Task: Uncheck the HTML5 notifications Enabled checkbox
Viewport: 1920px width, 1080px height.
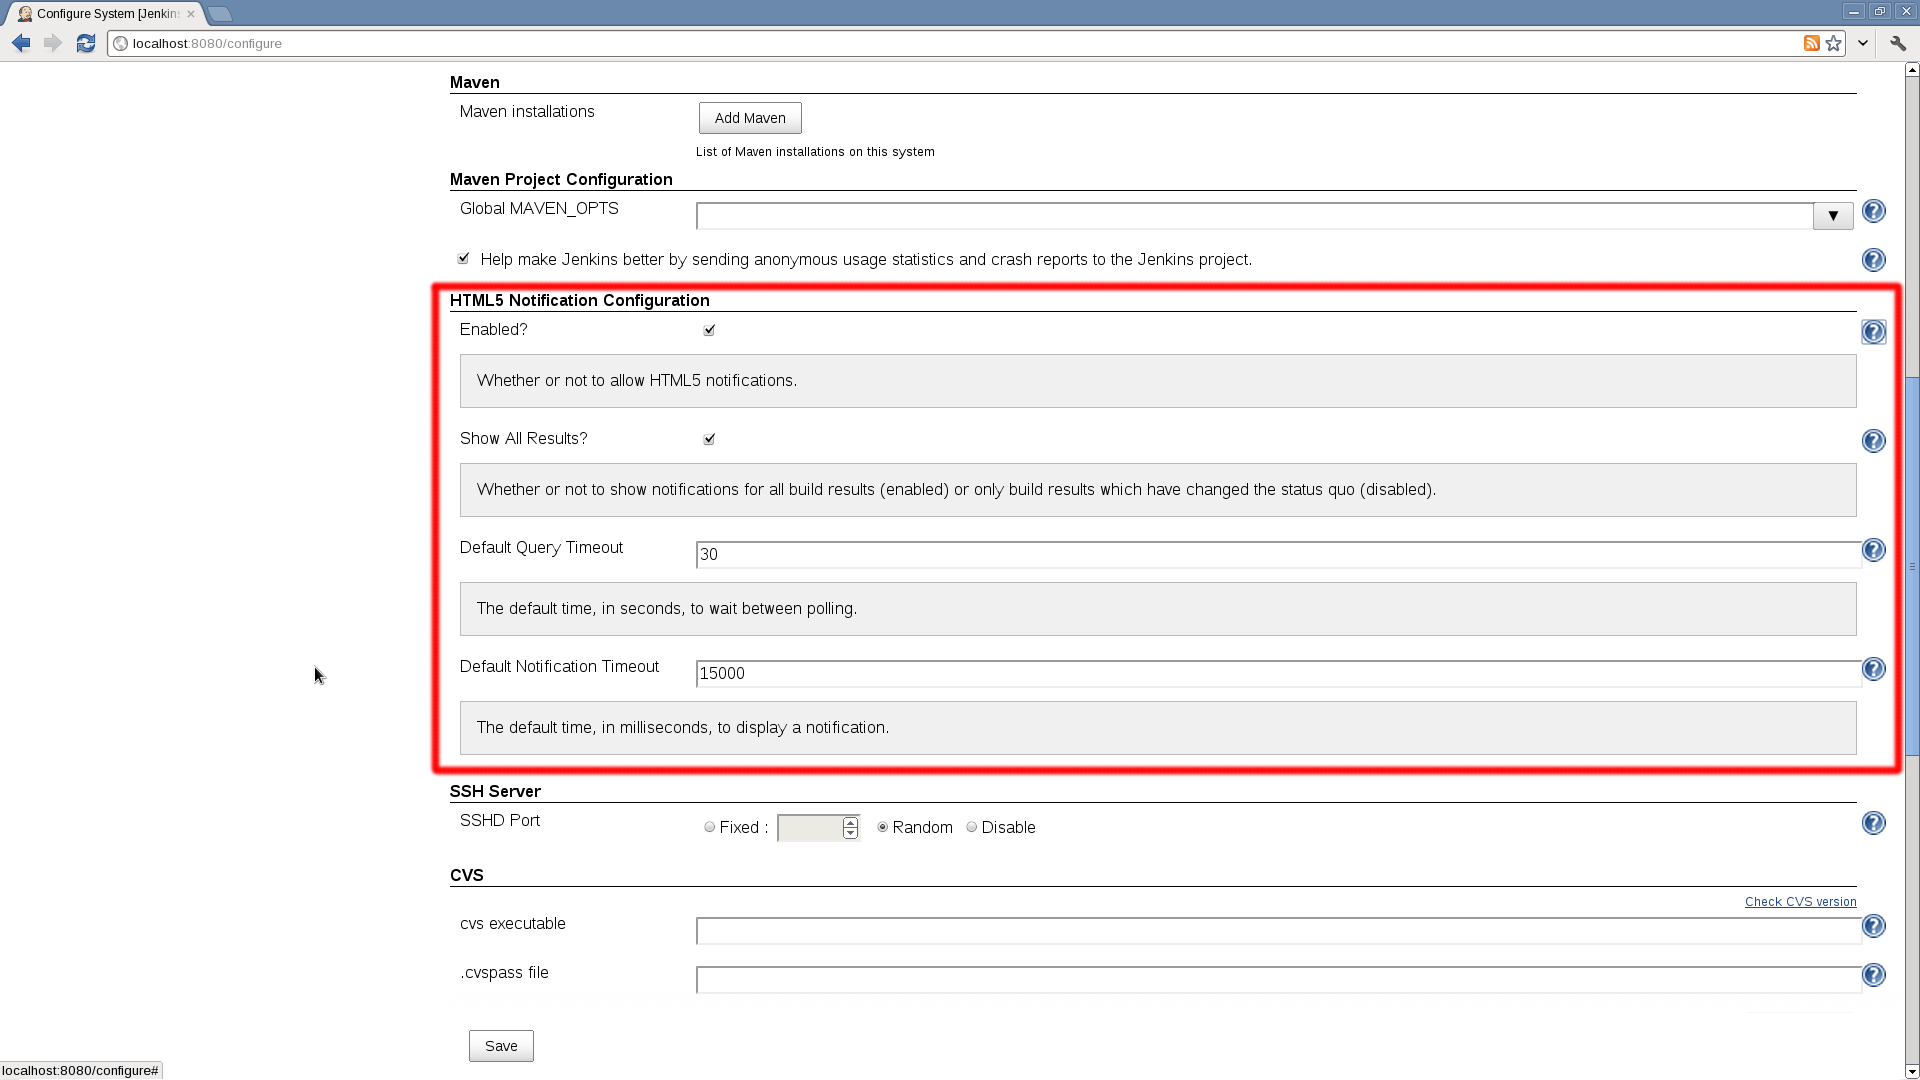Action: click(x=709, y=330)
